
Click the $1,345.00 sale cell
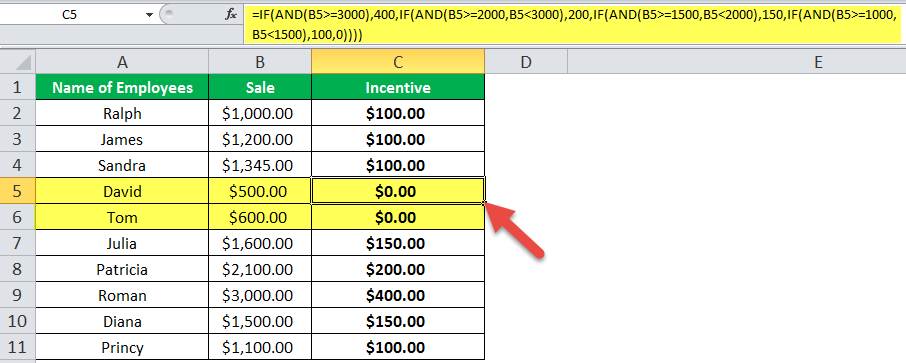click(x=260, y=165)
